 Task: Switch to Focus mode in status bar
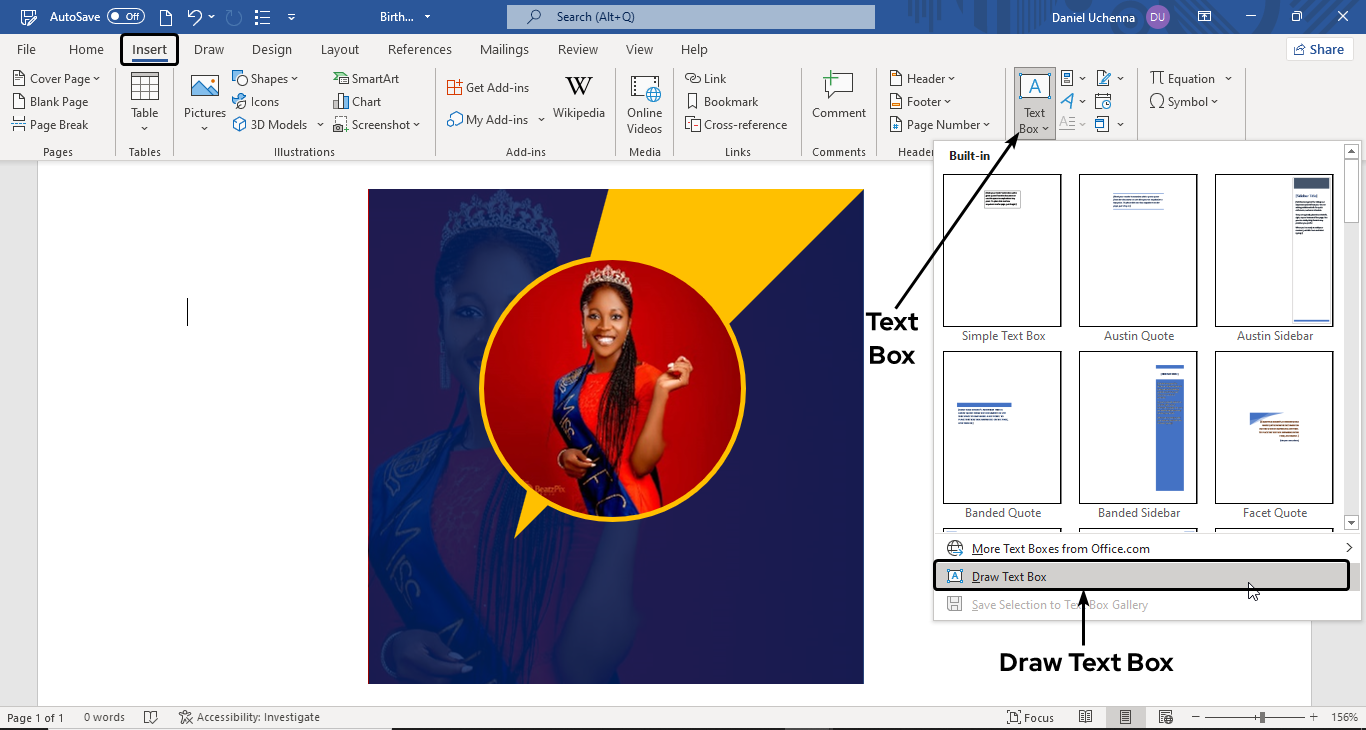click(x=1031, y=717)
